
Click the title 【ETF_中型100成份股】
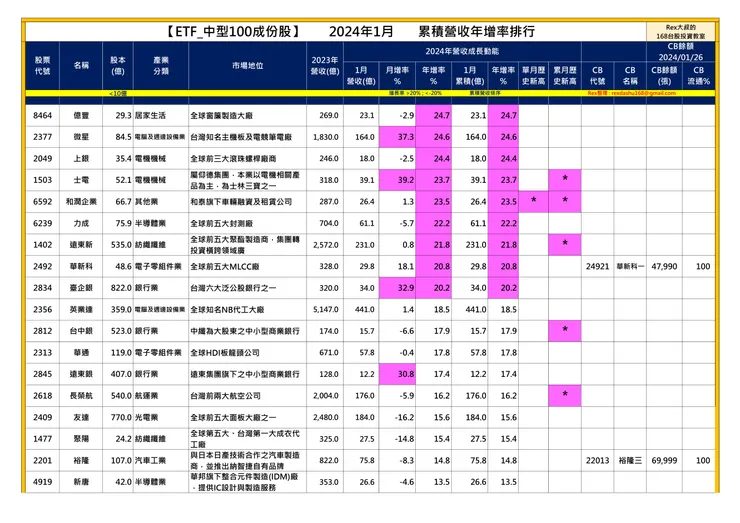click(x=233, y=31)
